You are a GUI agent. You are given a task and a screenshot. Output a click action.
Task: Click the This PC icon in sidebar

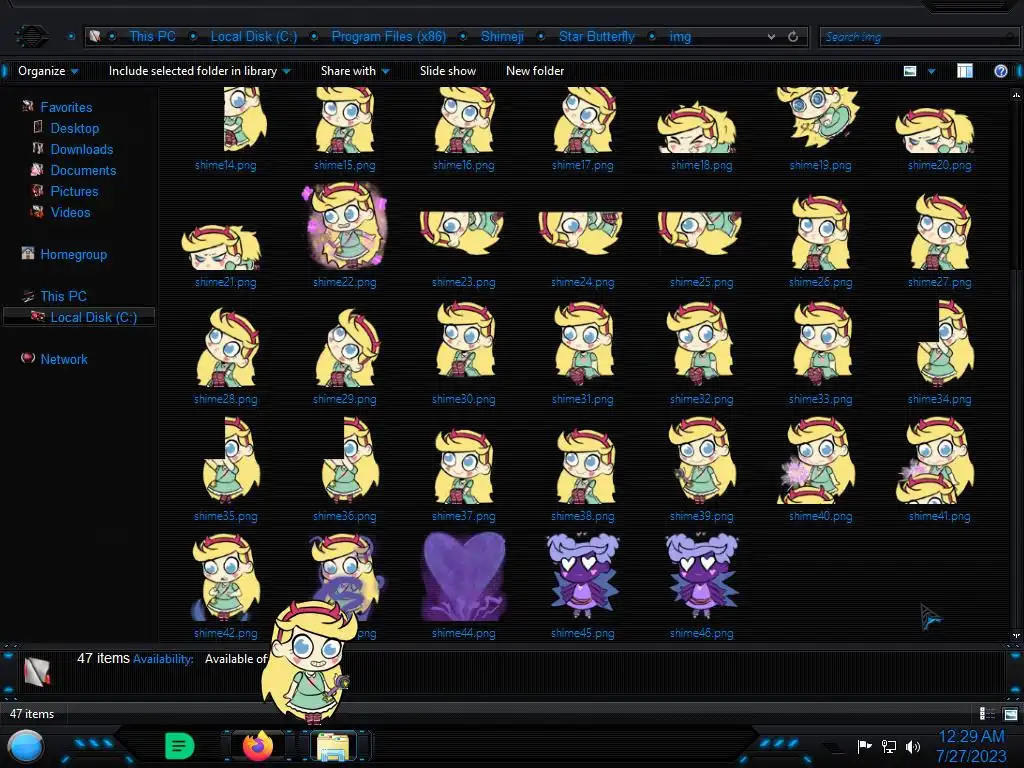(28, 296)
